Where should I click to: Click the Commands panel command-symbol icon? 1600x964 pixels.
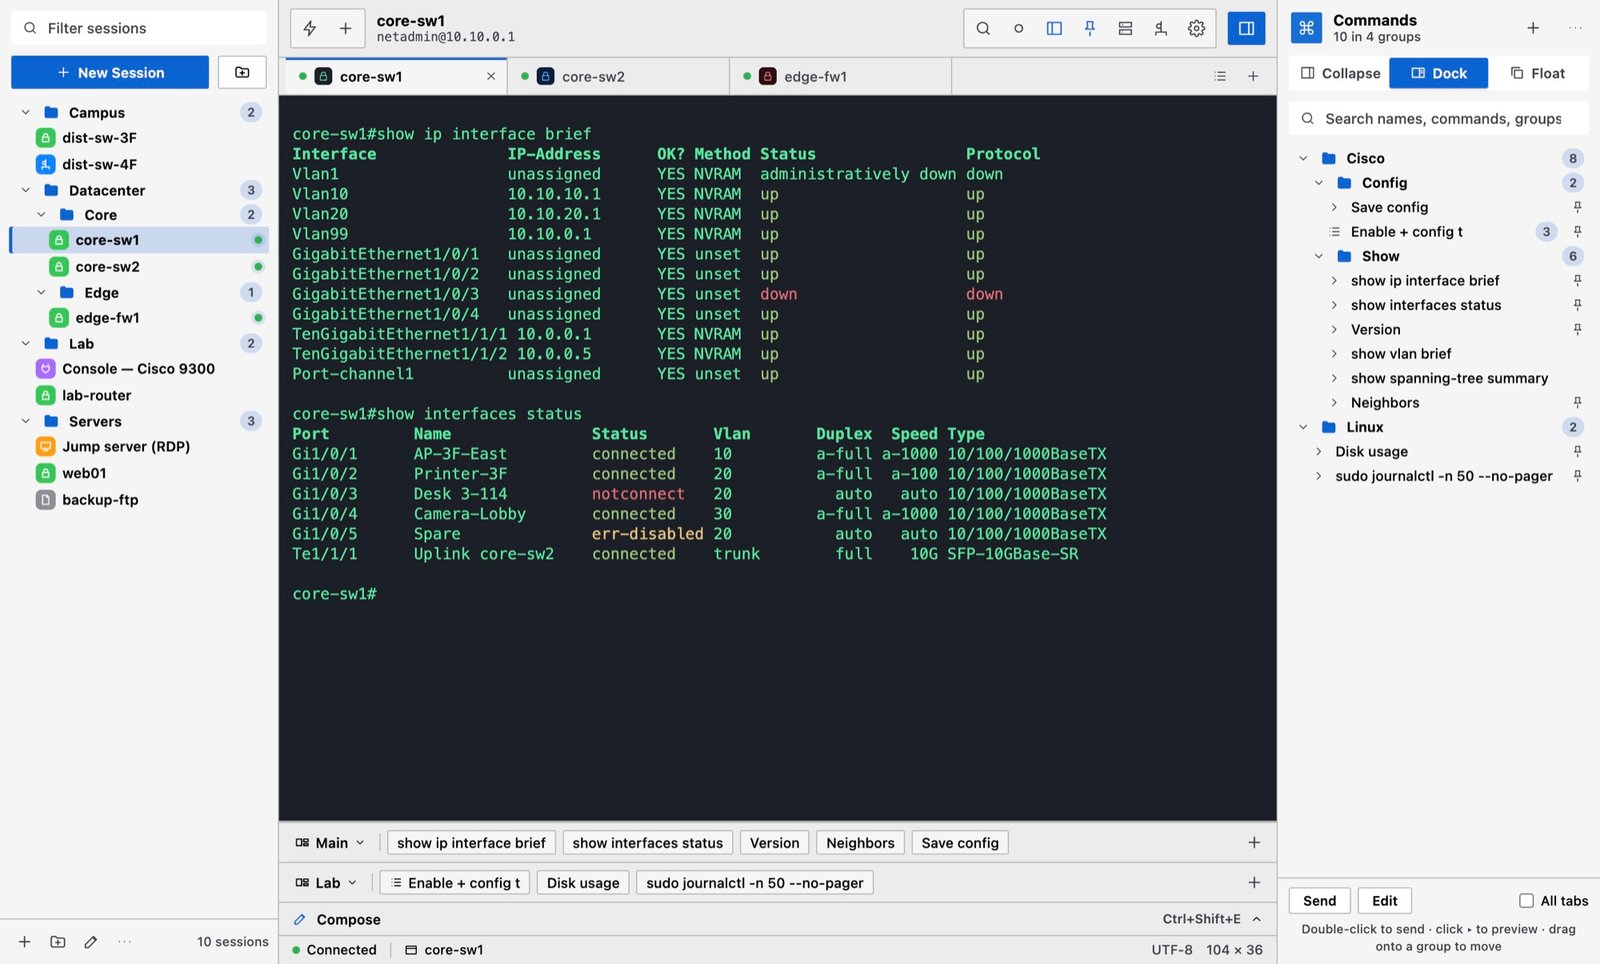[x=1306, y=28]
